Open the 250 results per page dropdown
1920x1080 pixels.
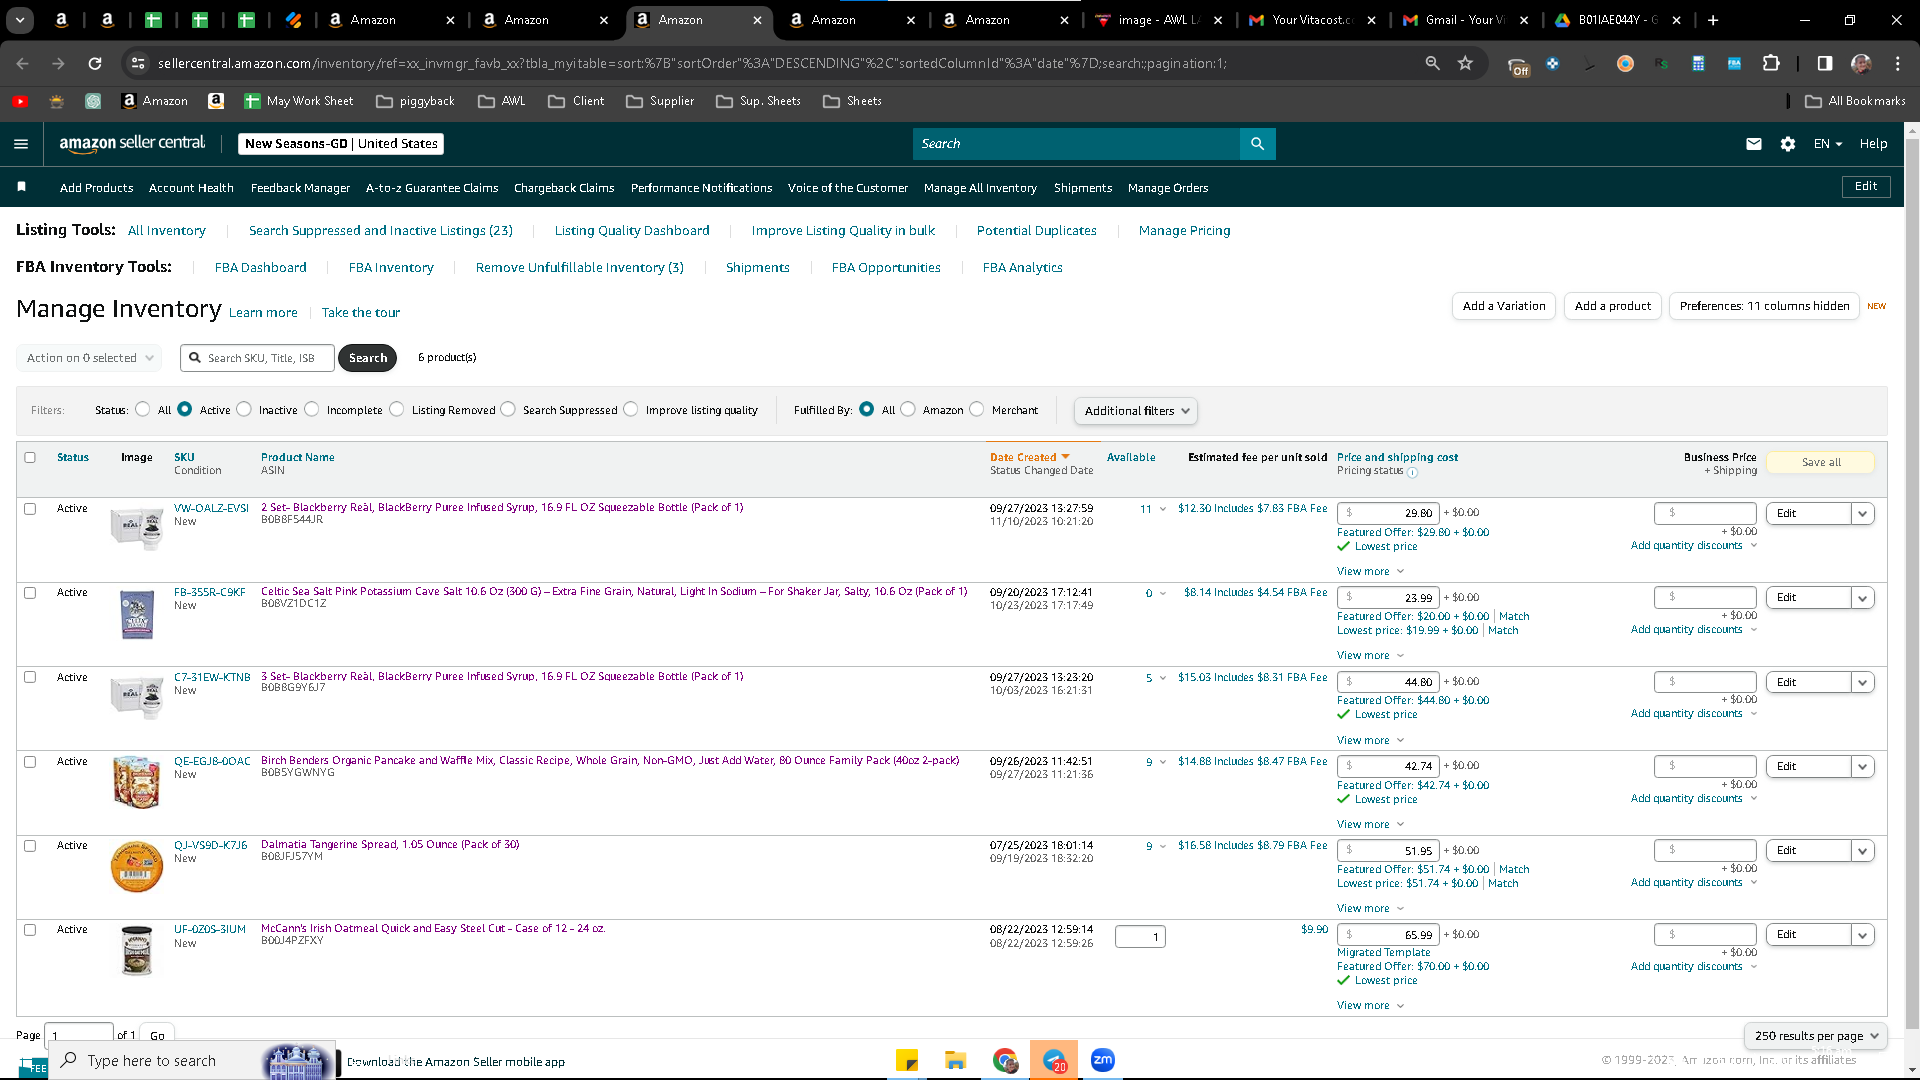pos(1816,1036)
